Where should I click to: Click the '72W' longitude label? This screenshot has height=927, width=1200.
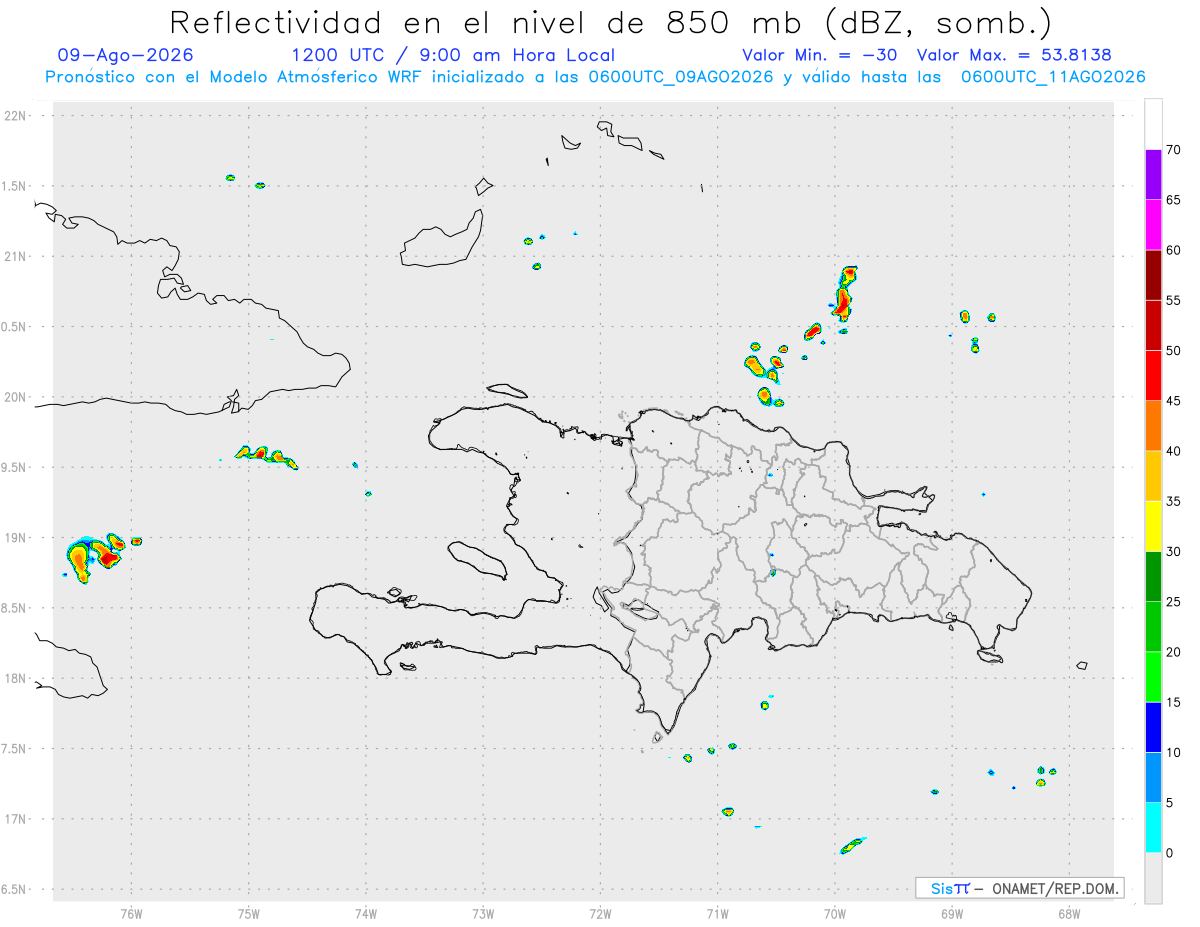tap(600, 913)
